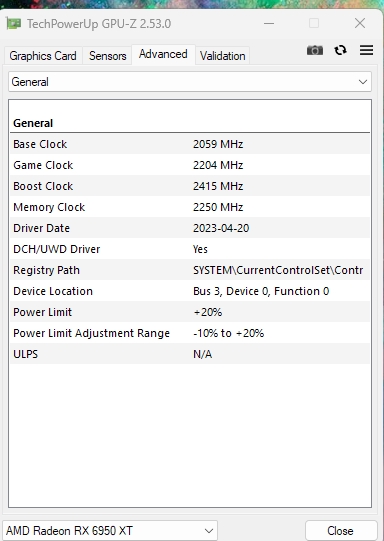Go to the Validation tab
384x541 pixels.
pyautogui.click(x=223, y=56)
